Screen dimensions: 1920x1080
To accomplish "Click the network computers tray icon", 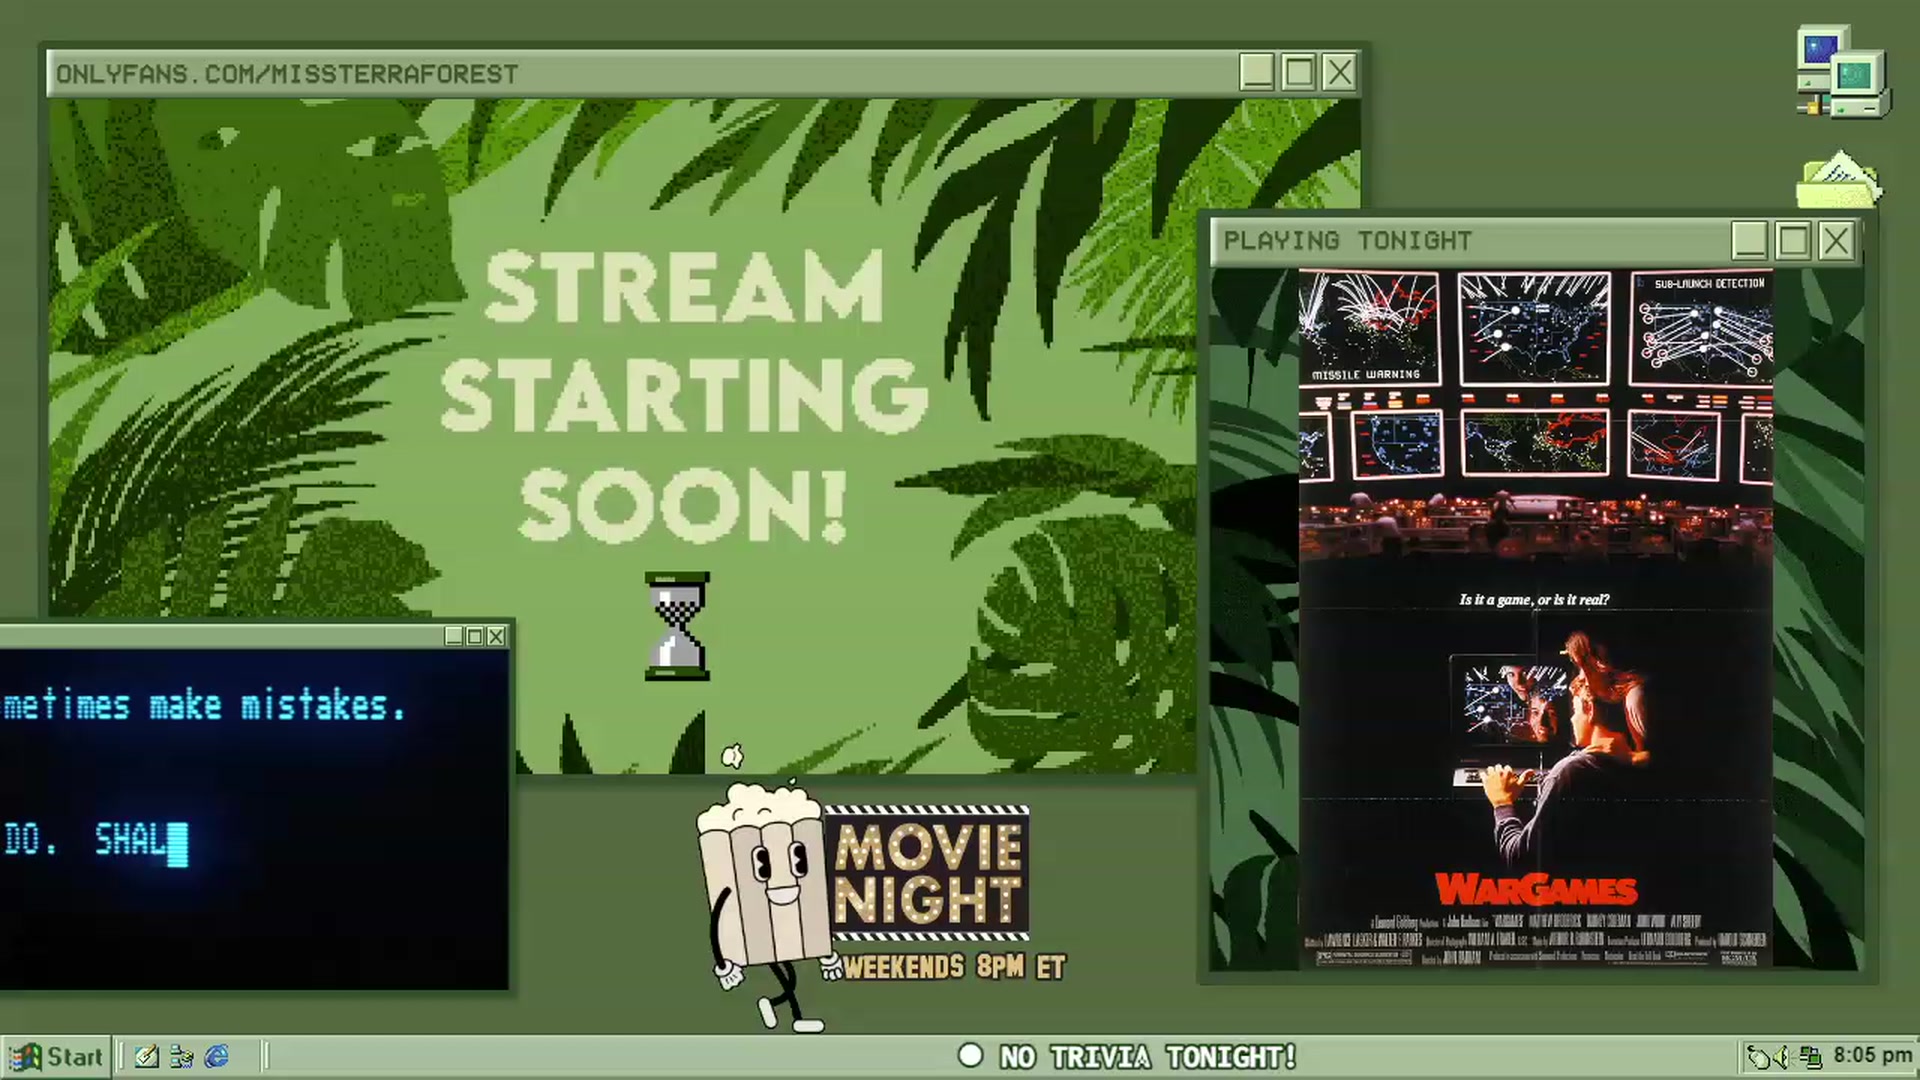I will point(1810,1057).
